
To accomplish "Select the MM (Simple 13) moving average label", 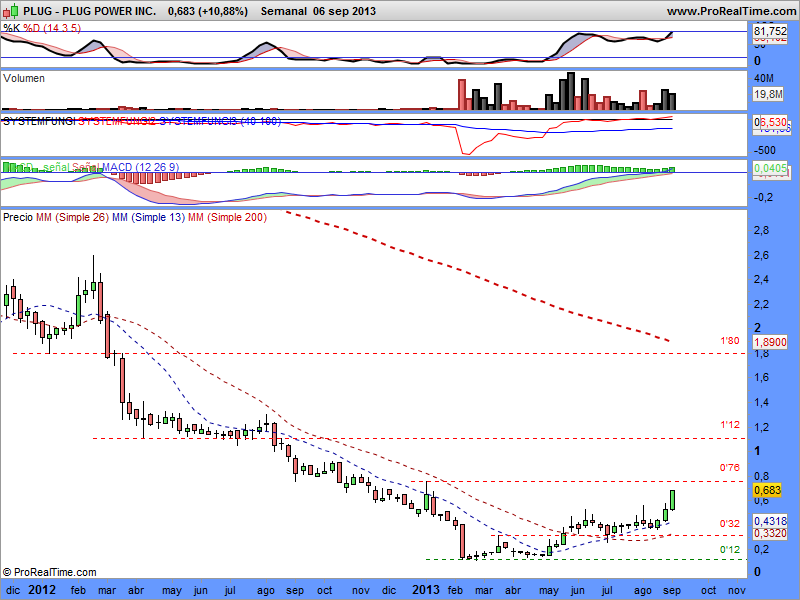I will pos(148,217).
